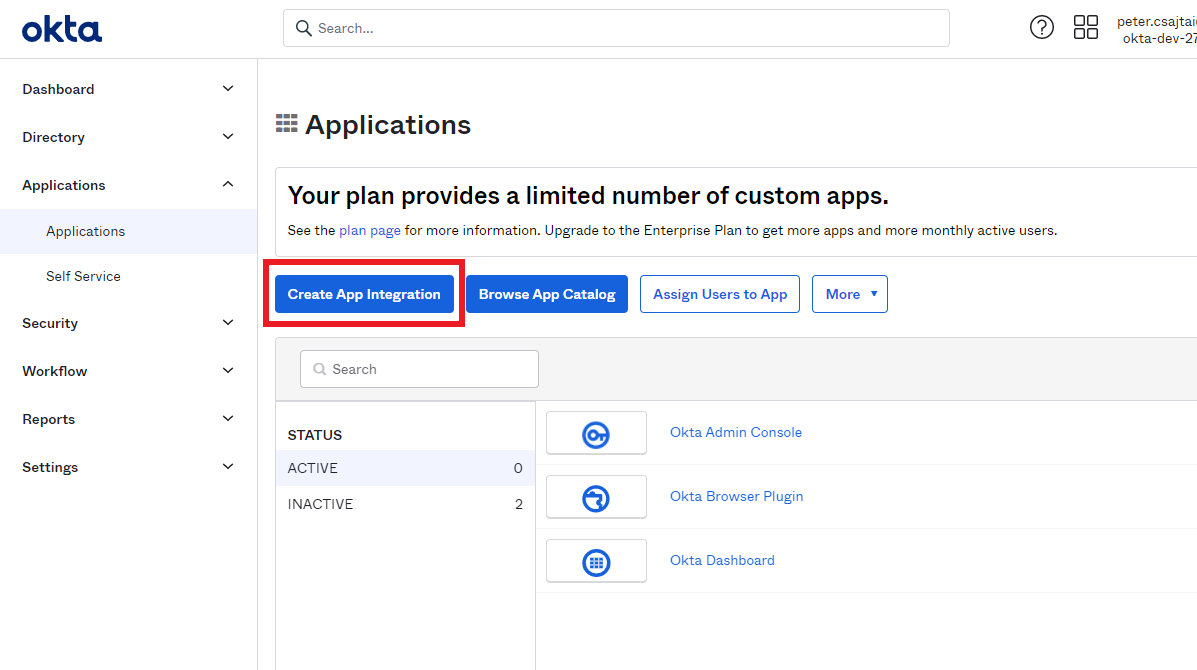Click the magnifier icon in applications search box
The height and width of the screenshot is (670, 1197).
[x=318, y=369]
